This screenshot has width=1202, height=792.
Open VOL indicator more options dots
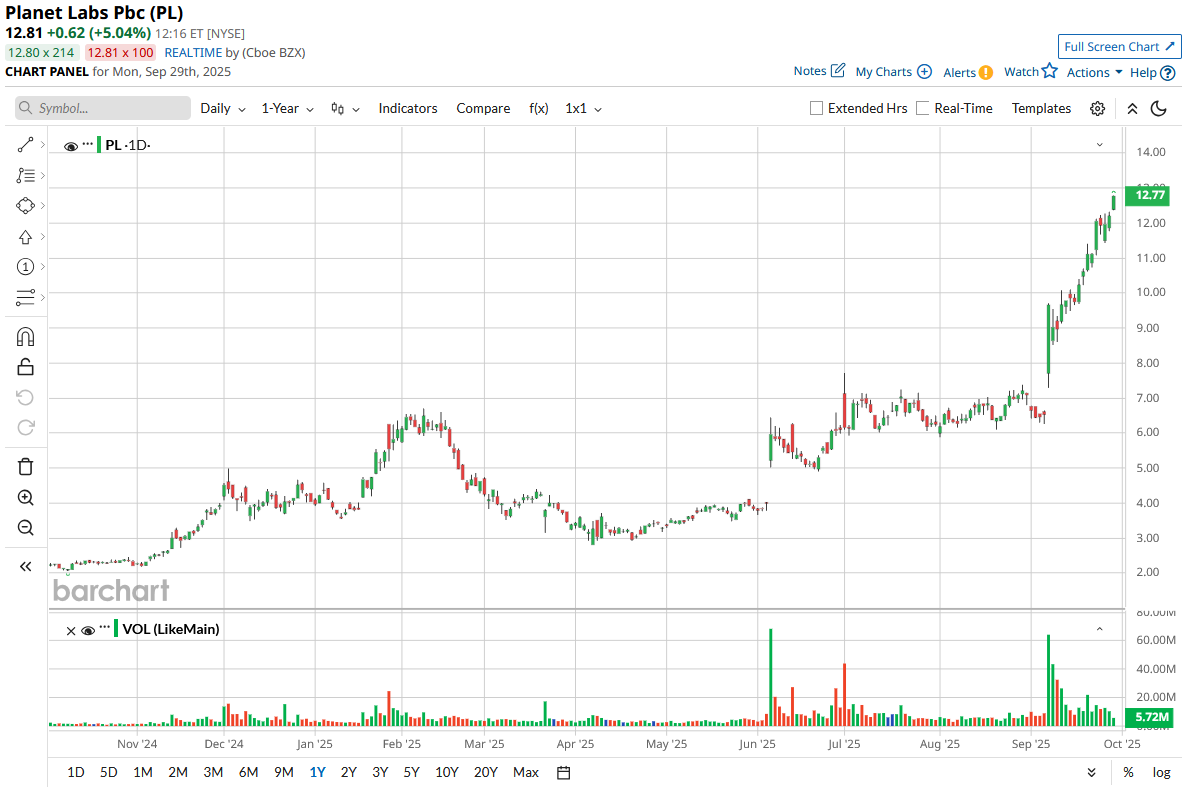coord(104,629)
